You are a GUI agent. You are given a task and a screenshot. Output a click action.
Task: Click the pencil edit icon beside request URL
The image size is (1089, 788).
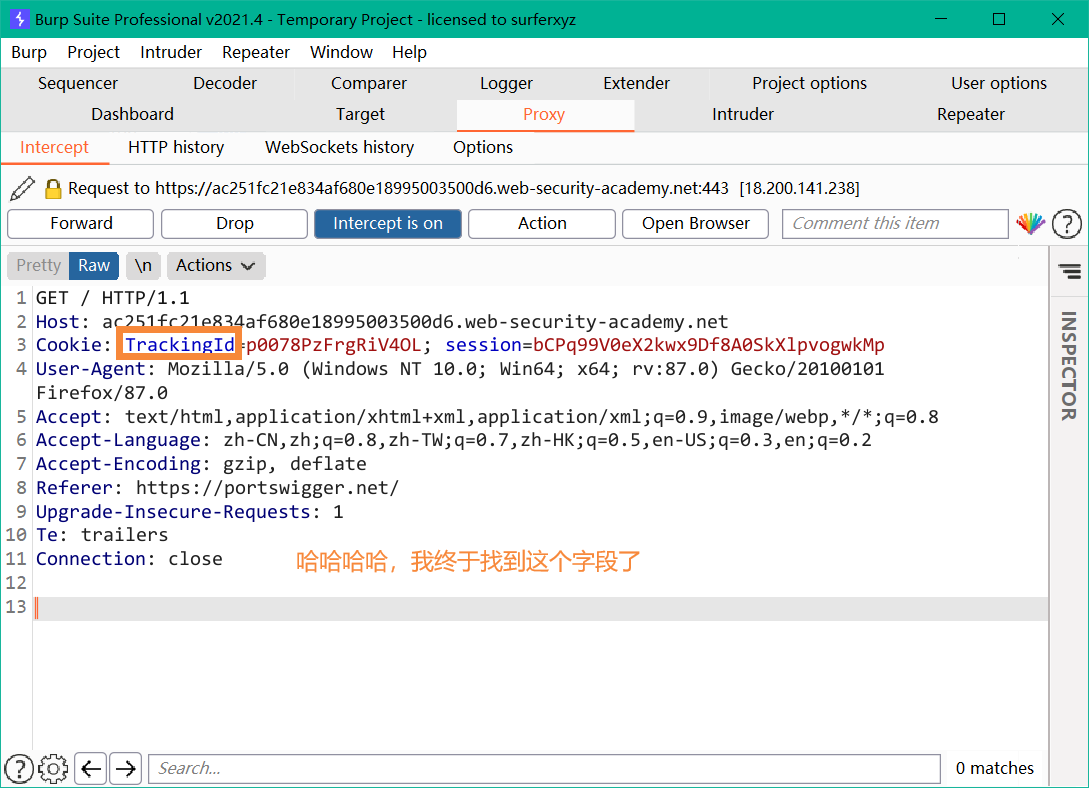[22, 188]
